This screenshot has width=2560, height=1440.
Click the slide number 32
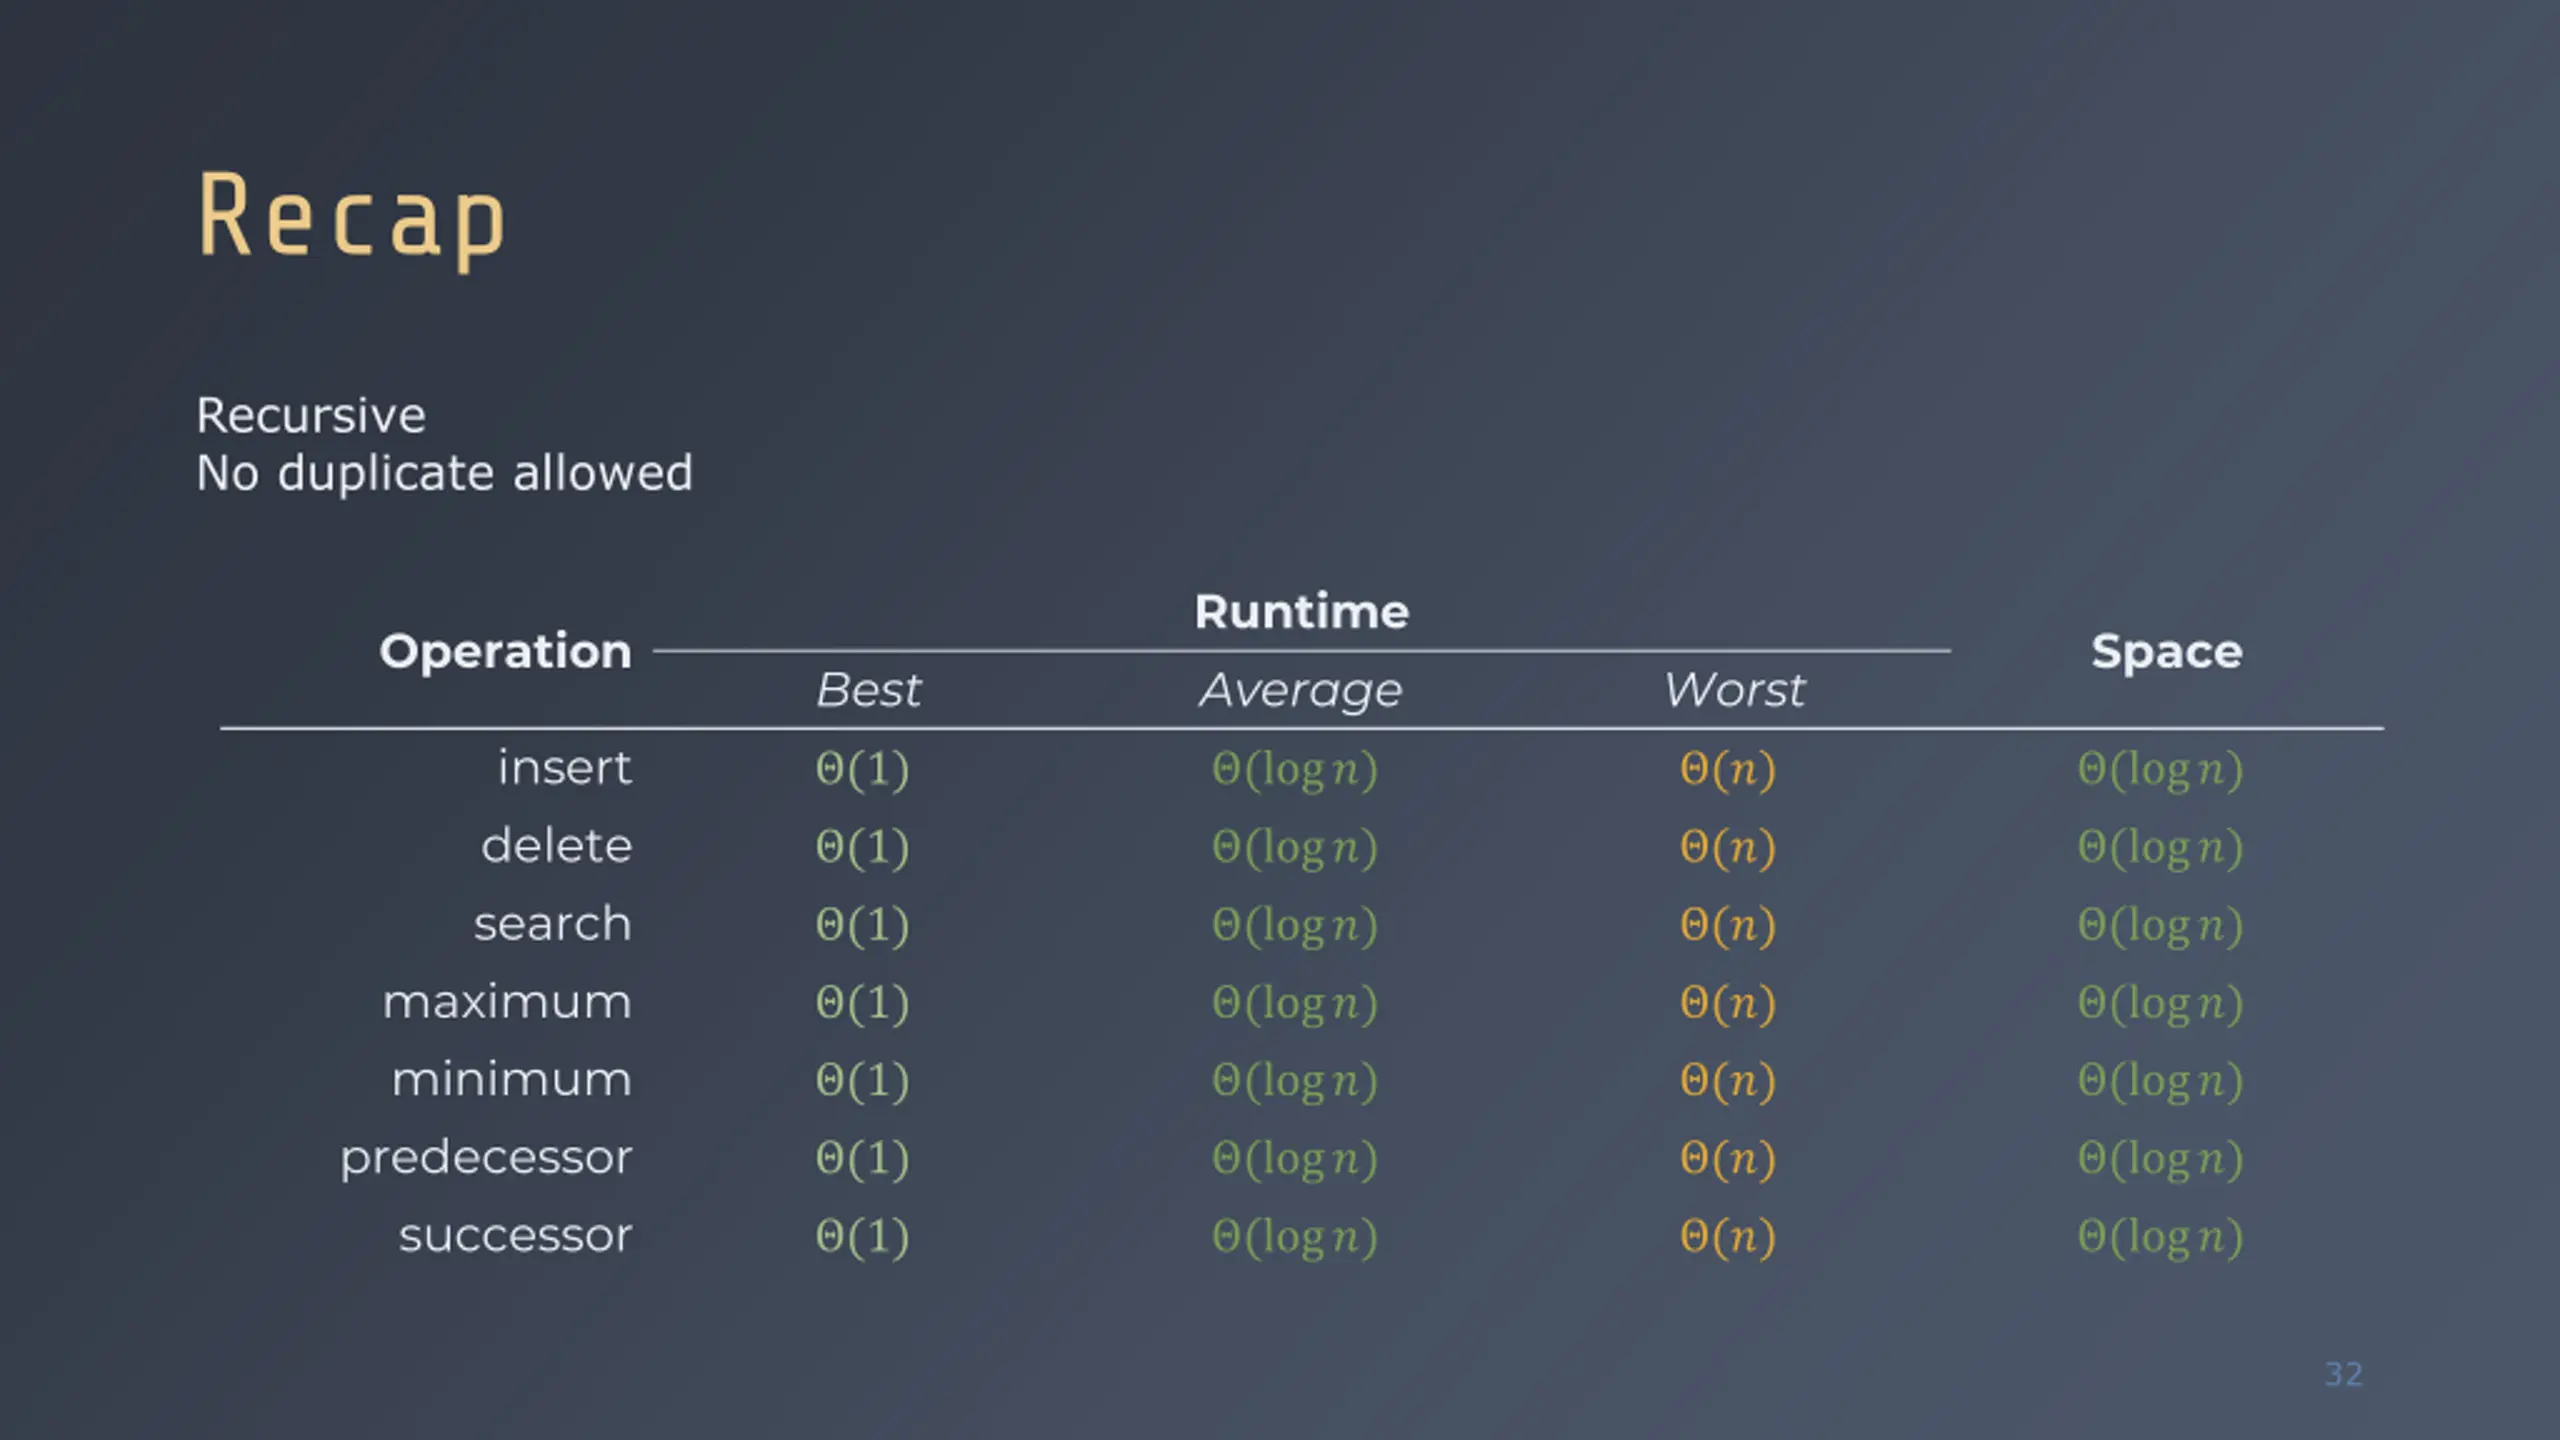2344,1375
